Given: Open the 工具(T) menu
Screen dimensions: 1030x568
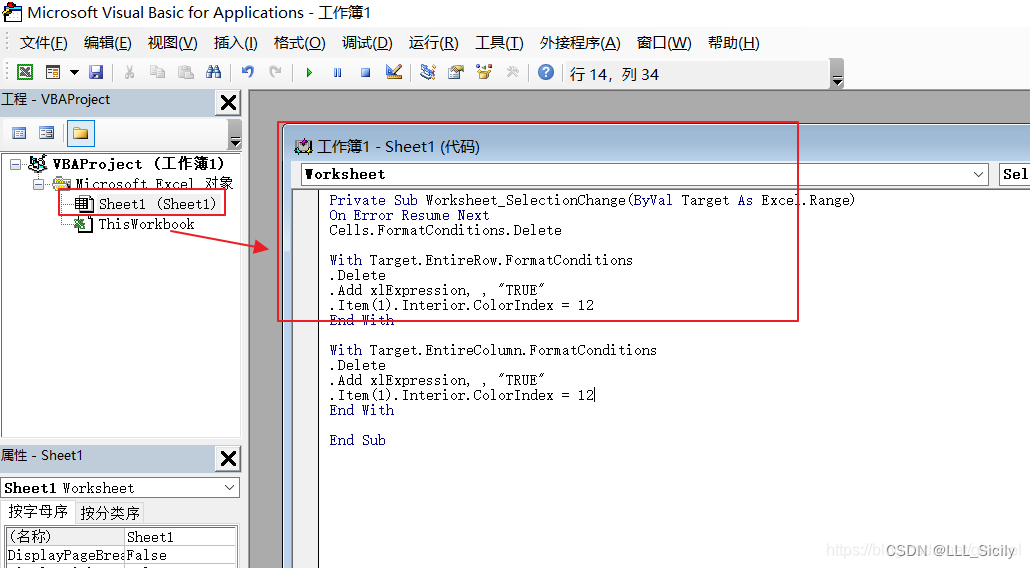Looking at the screenshot, I should click(499, 43).
